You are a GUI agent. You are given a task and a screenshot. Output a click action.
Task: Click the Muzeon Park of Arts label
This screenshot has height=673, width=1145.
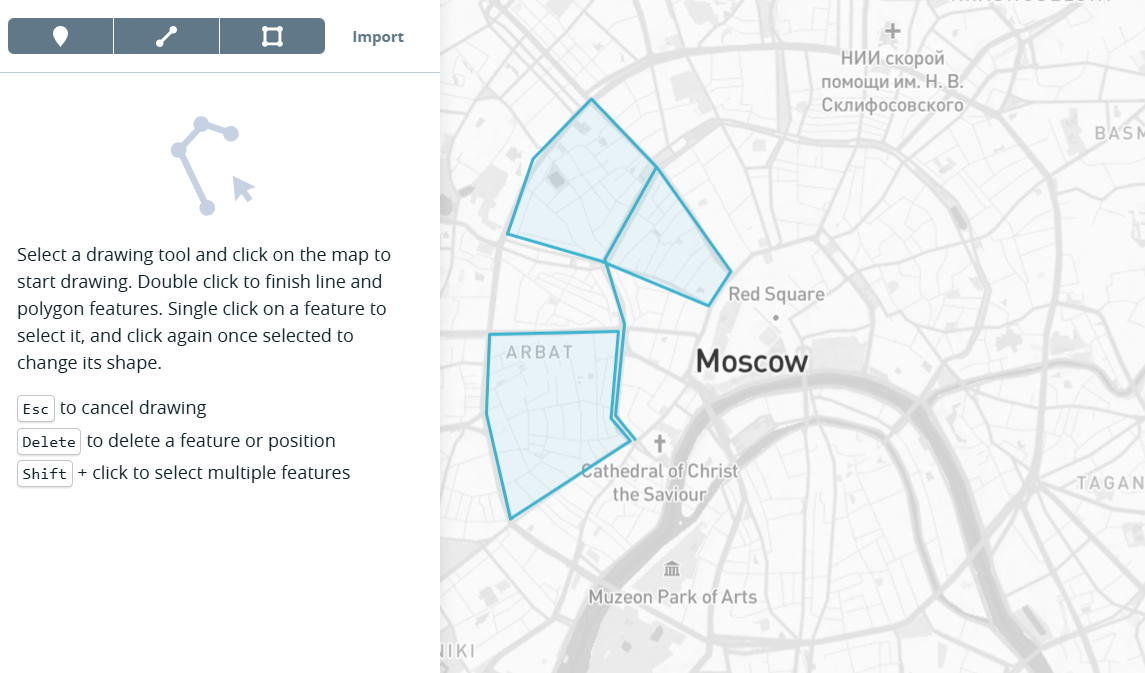coord(672,597)
